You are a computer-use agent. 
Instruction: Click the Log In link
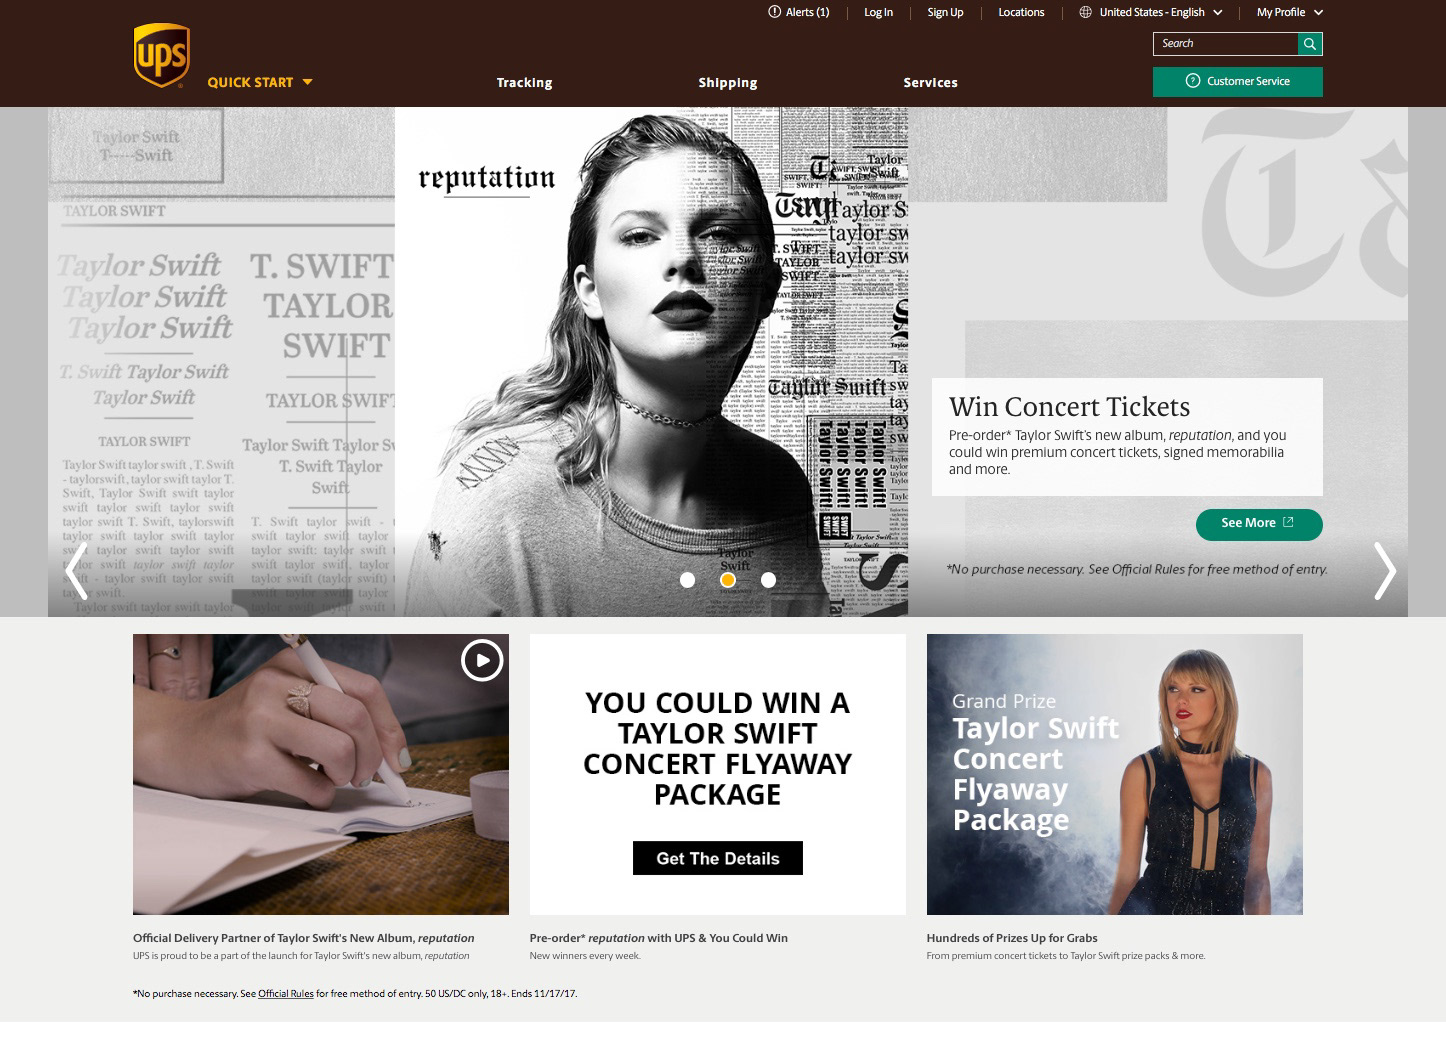tap(878, 12)
